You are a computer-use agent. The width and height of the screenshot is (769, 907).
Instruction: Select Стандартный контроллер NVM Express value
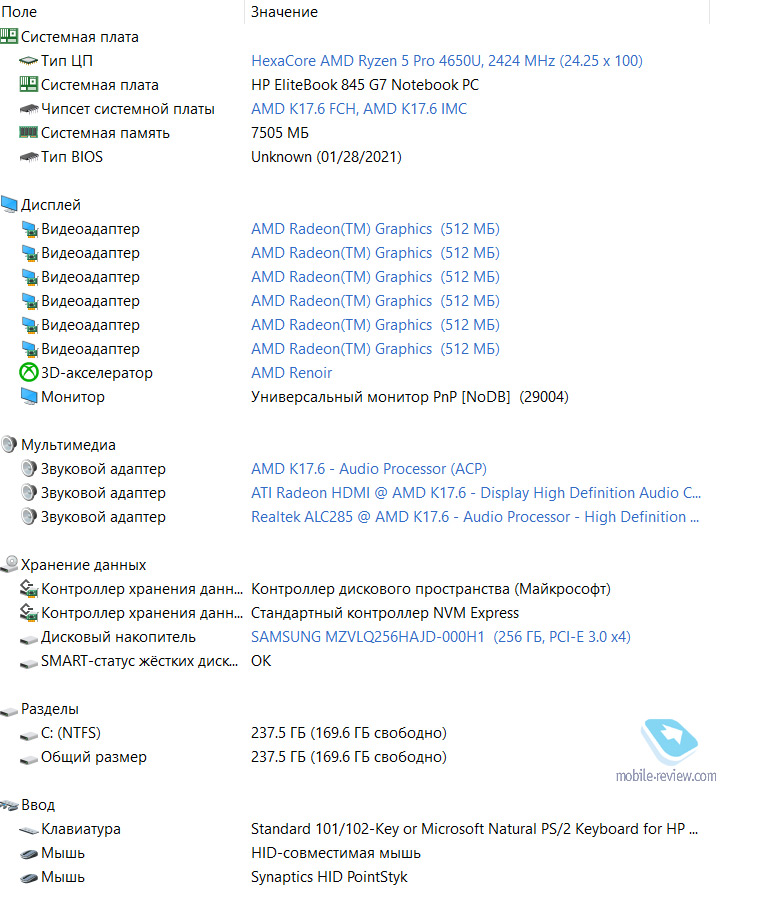click(385, 613)
